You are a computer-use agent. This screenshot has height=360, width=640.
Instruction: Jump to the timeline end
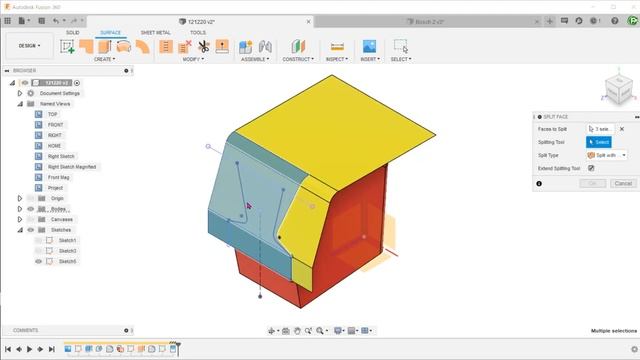[51, 349]
